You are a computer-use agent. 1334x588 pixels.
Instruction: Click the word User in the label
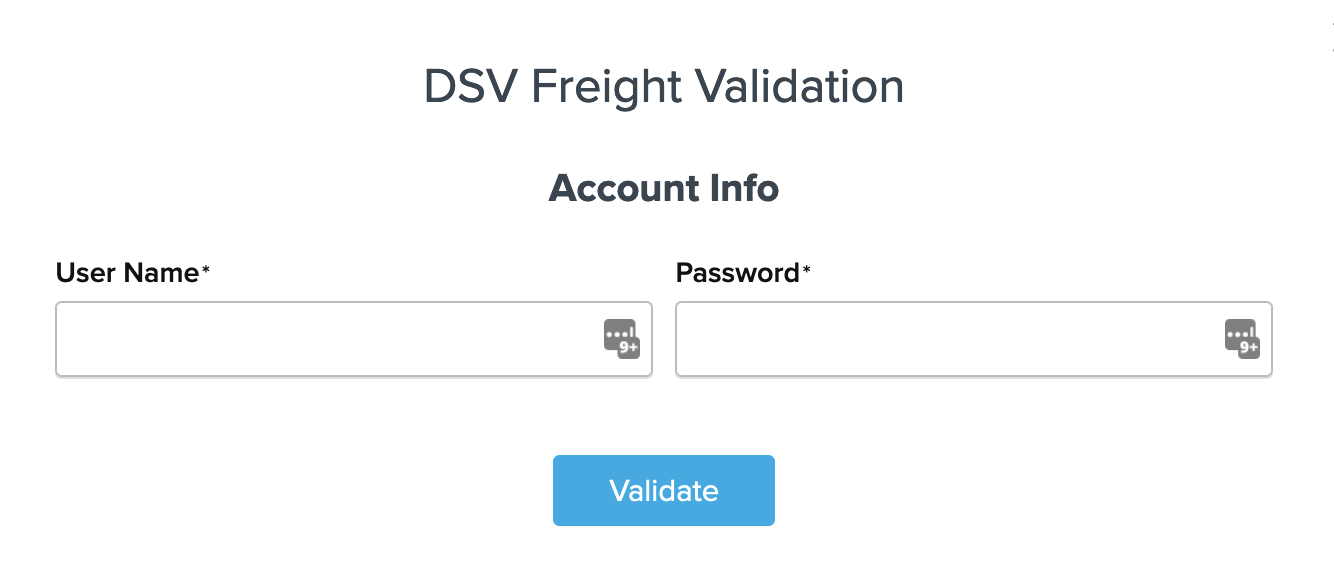86,273
